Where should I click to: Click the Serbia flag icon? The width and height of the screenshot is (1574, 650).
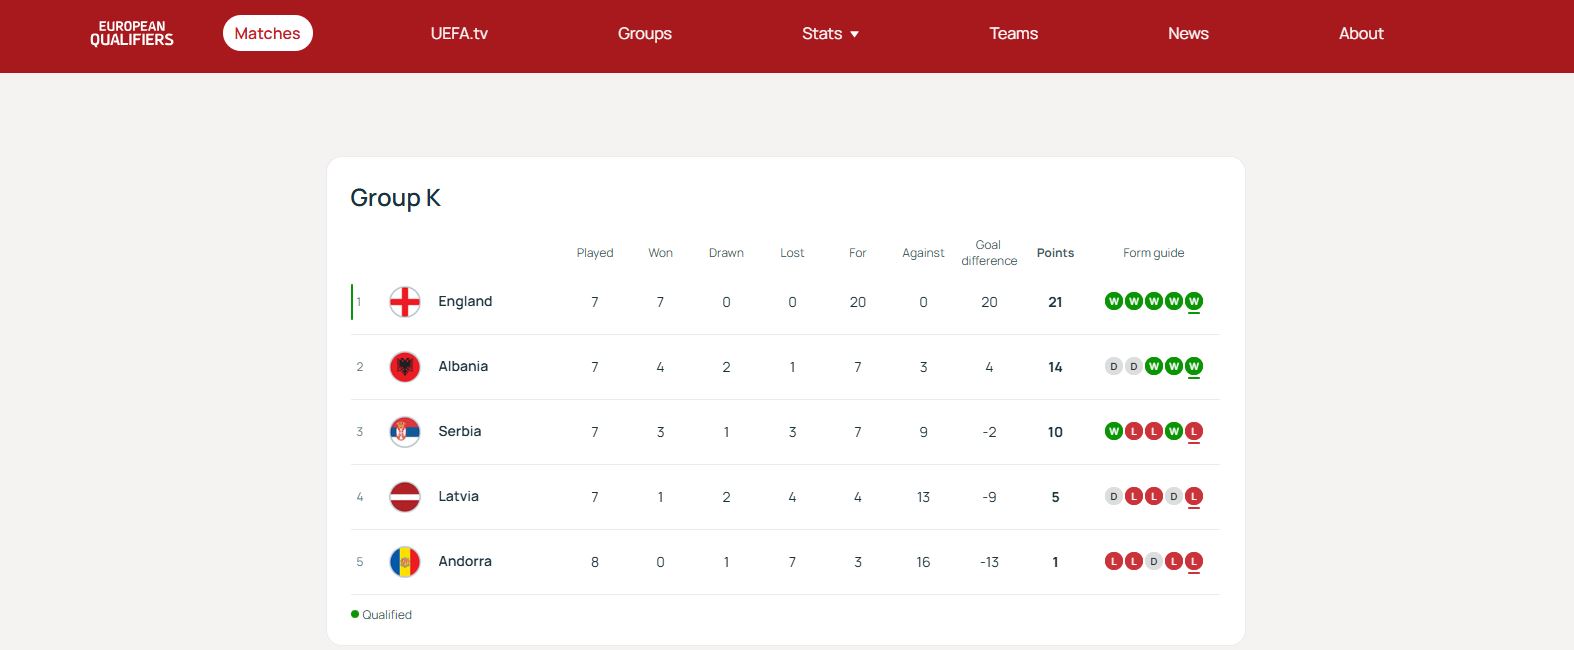tap(405, 432)
